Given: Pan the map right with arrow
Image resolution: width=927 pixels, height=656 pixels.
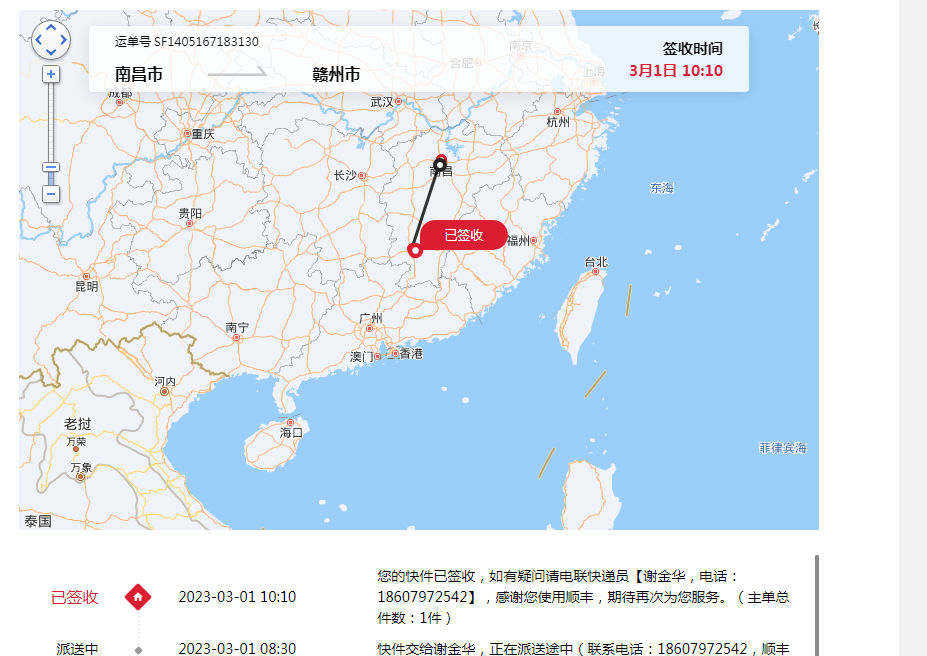Looking at the screenshot, I should point(63,40).
